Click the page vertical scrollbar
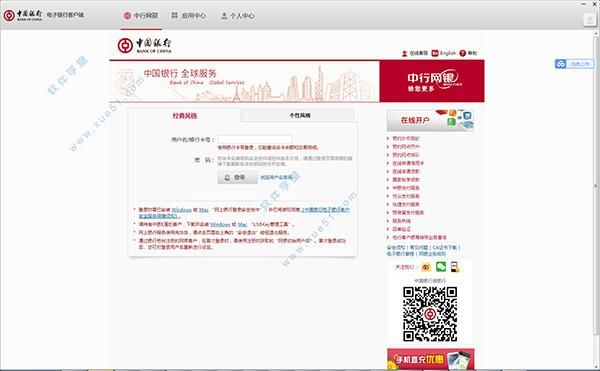 coord(596,199)
